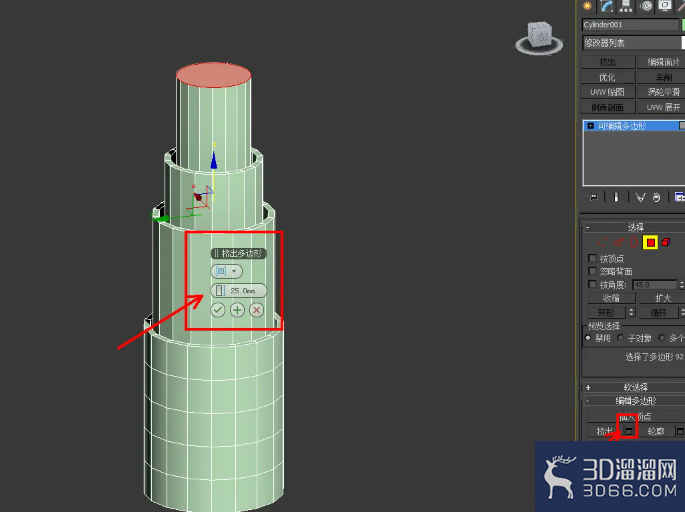The width and height of the screenshot is (685, 512).
Task: Open the Create panel star tab
Action: [588, 6]
